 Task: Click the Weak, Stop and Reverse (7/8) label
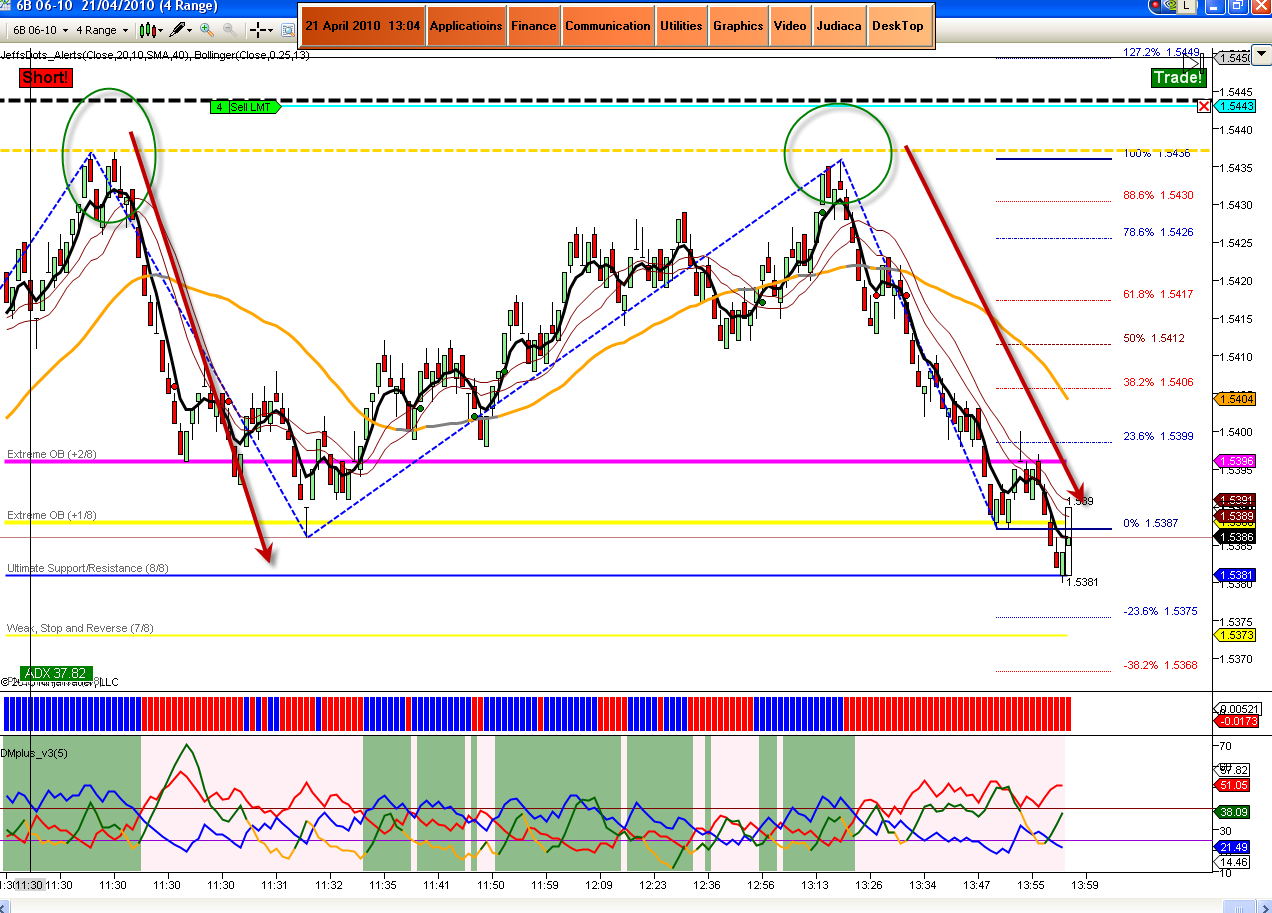coord(80,628)
